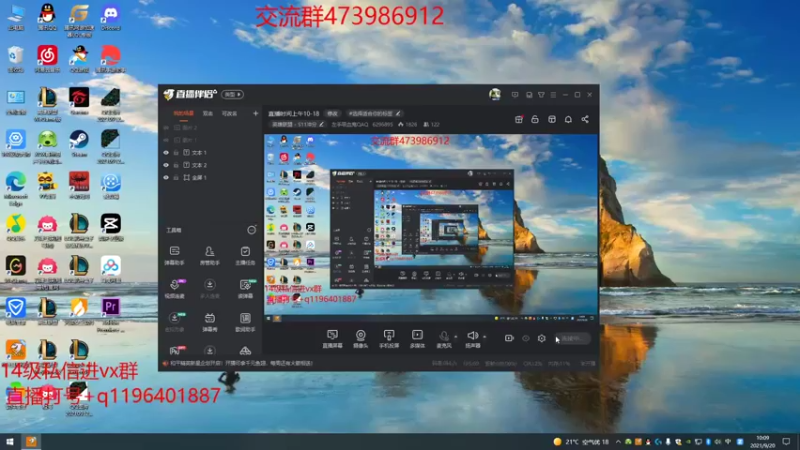Add a 摄像头 camera source
The image size is (800, 450).
(361, 339)
